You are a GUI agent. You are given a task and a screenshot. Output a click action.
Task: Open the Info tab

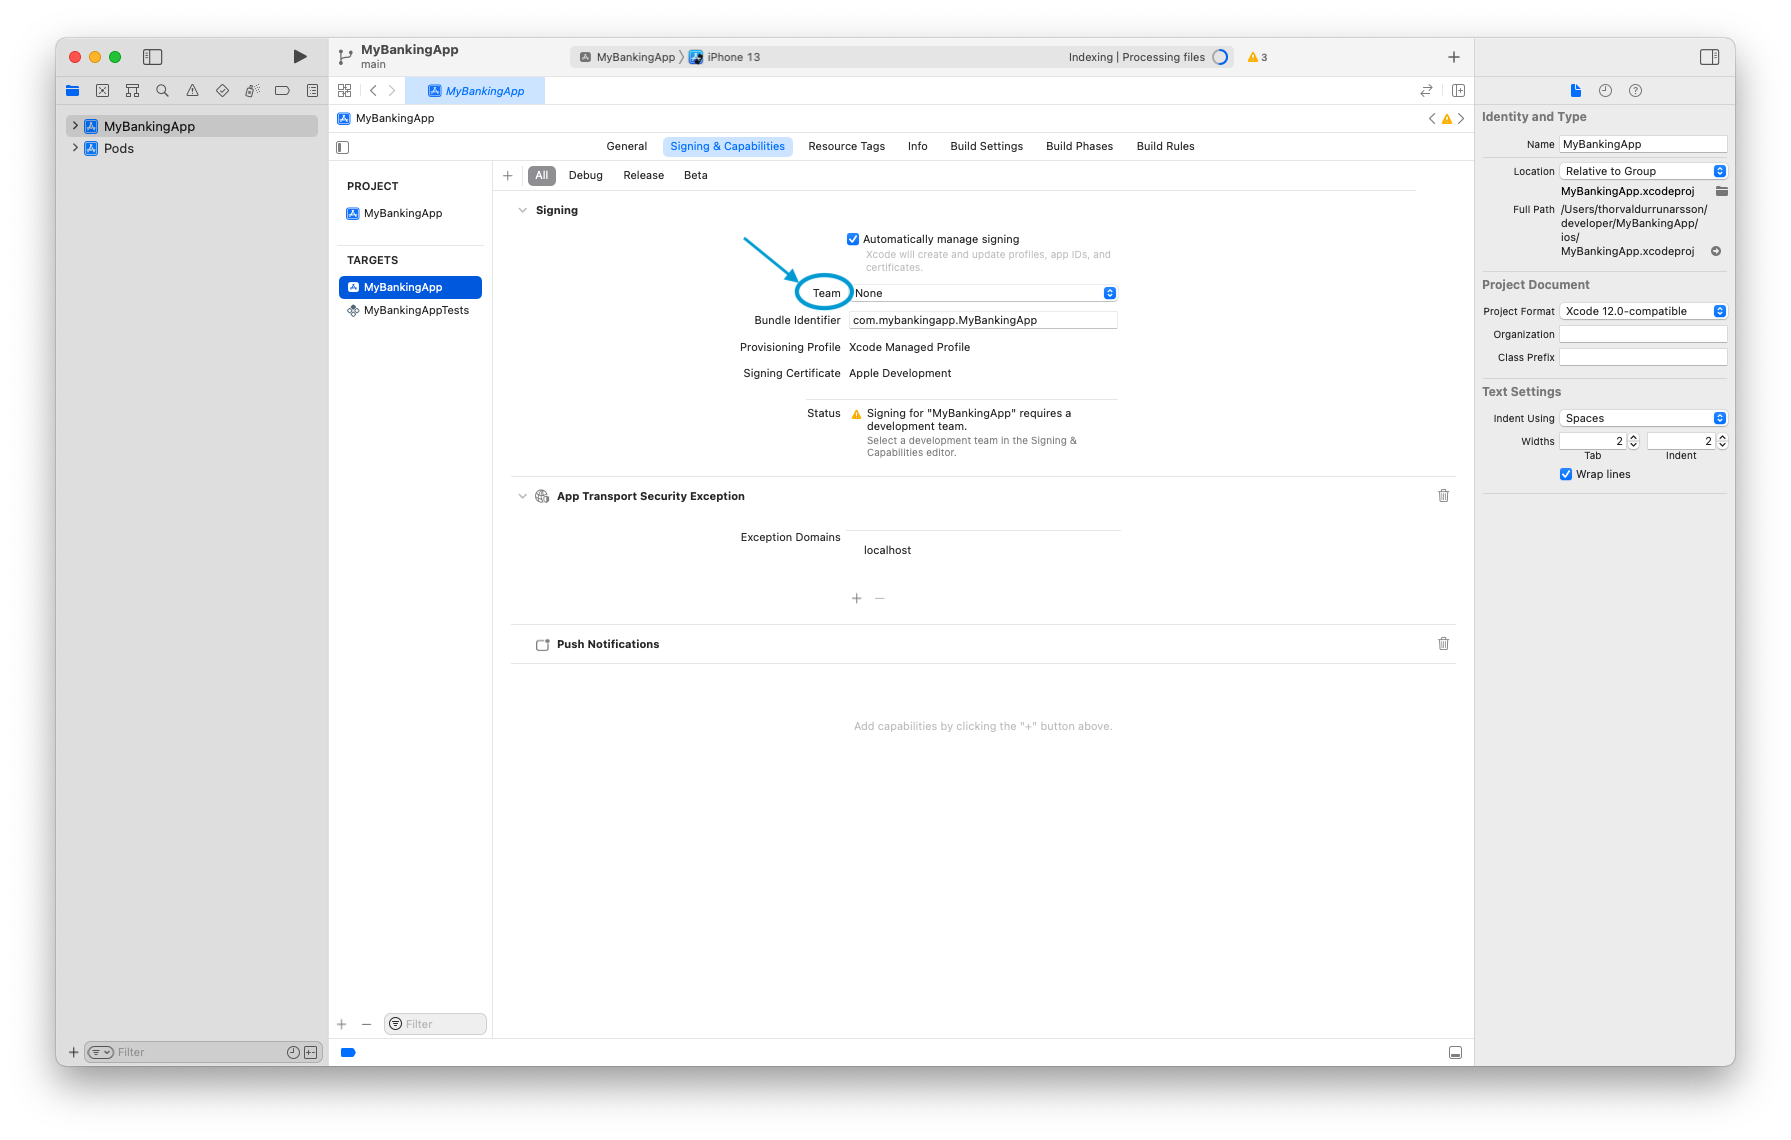918,146
